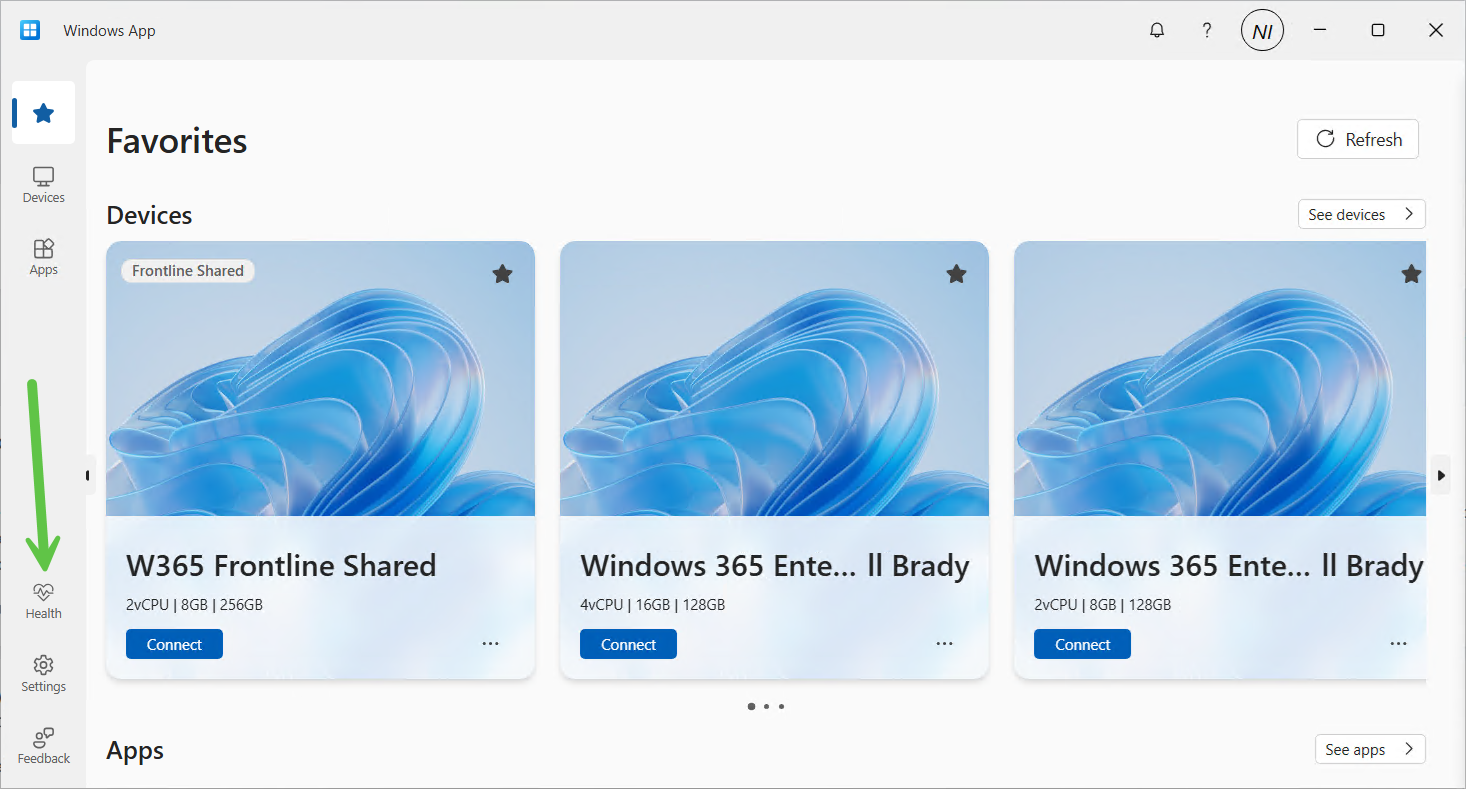Expand the See devices link
This screenshot has width=1466, height=789.
click(x=1361, y=214)
